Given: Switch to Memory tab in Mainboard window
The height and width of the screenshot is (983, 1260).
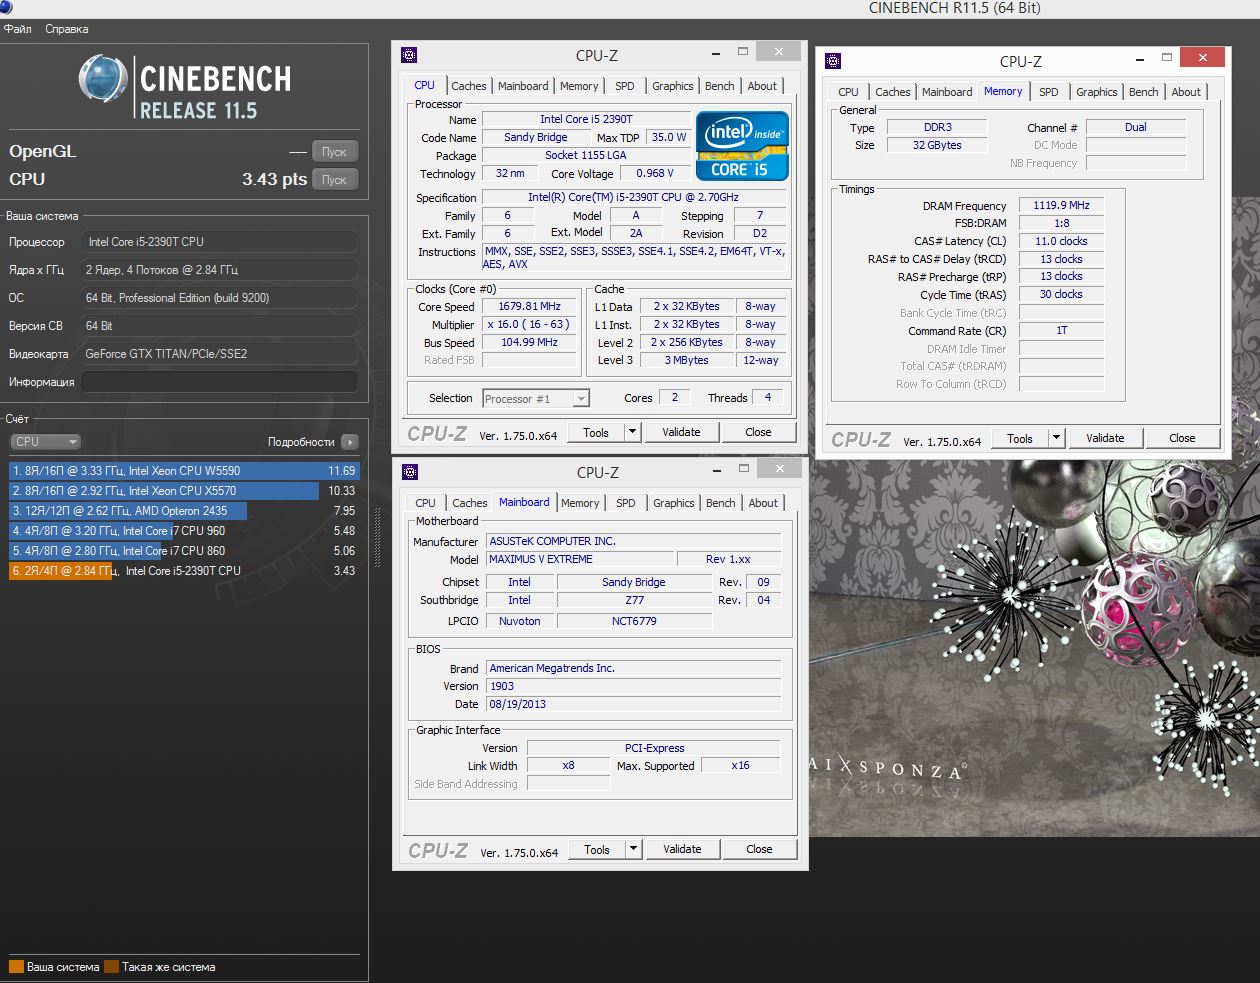Looking at the screenshot, I should pos(580,503).
